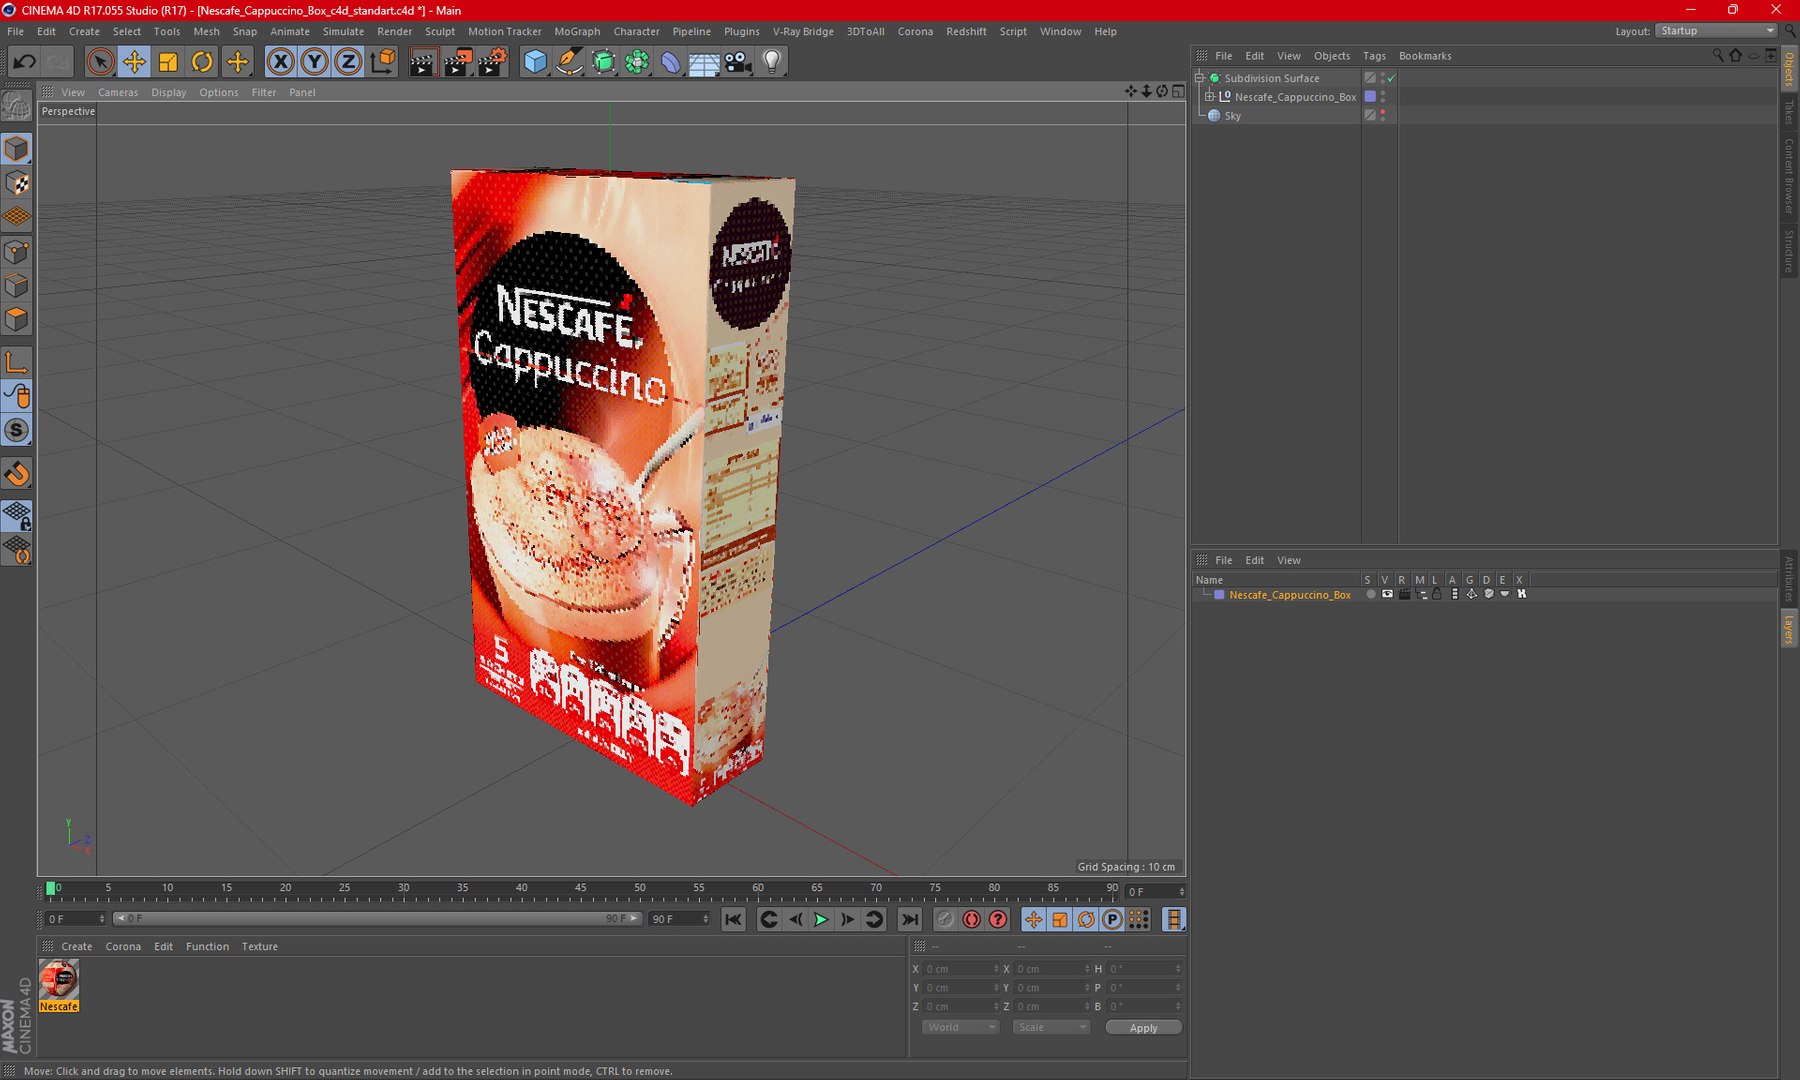1800x1080 pixels.
Task: Open the Spline pen tool
Action: 569,62
